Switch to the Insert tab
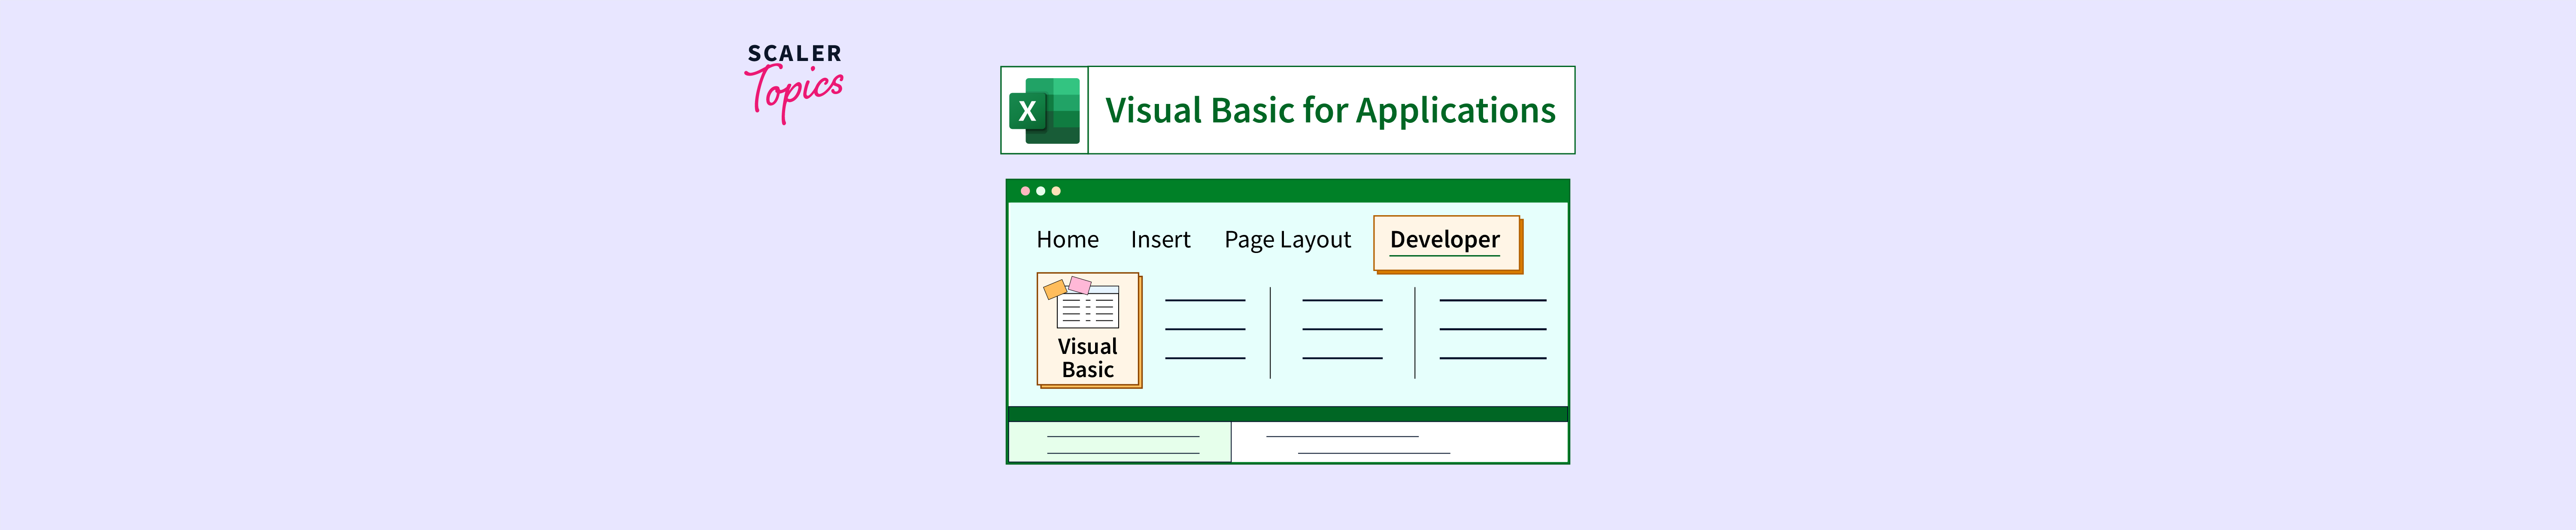 point(1160,240)
